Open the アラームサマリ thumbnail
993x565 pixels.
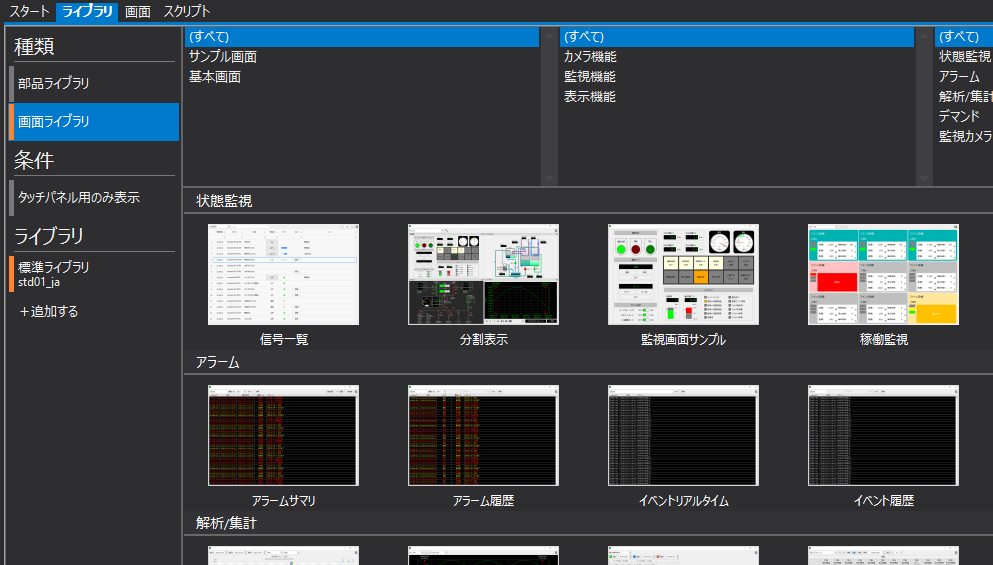[283, 436]
